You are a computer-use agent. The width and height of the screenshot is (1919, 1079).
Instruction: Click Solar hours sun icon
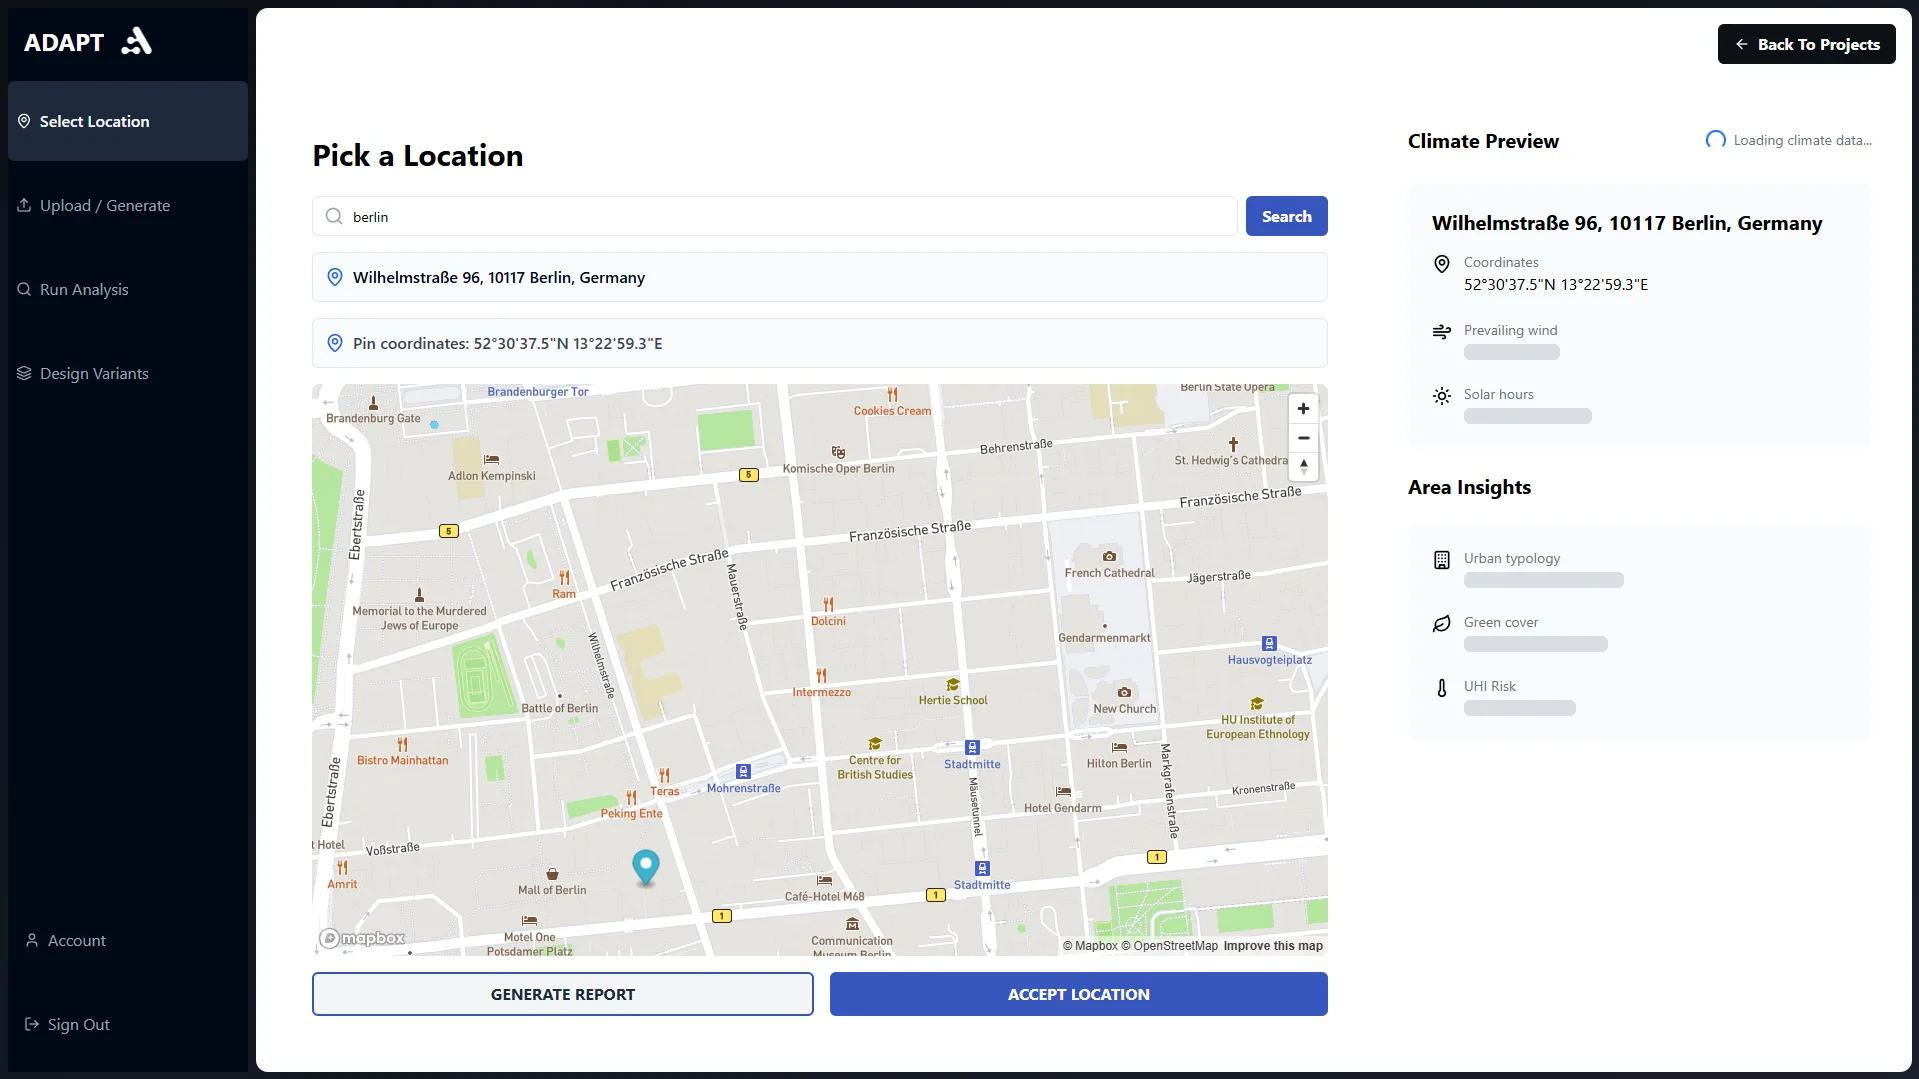pos(1441,396)
